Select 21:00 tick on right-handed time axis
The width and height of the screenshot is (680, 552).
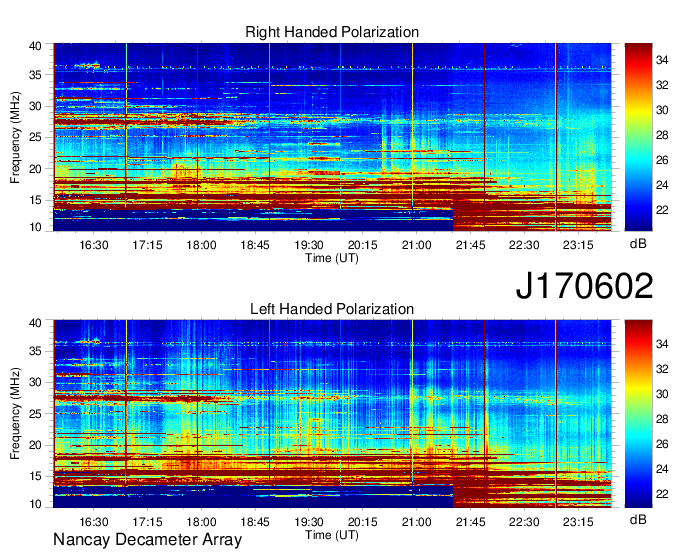point(416,245)
